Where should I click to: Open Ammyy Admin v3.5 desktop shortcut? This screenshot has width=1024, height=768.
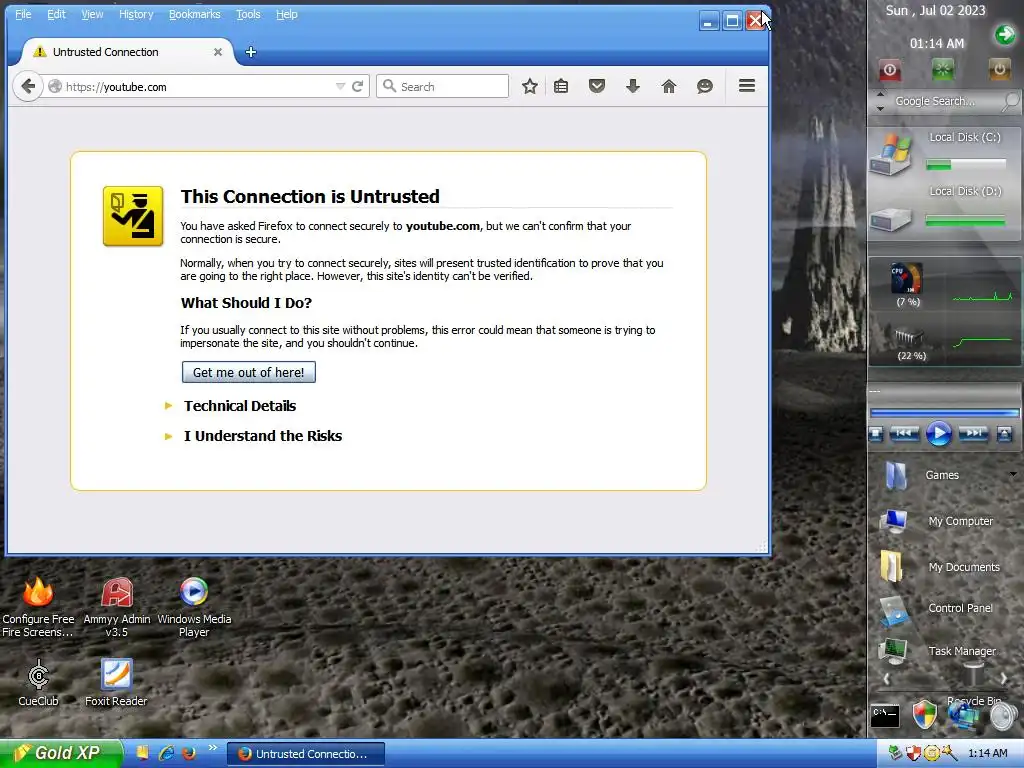coord(117,607)
